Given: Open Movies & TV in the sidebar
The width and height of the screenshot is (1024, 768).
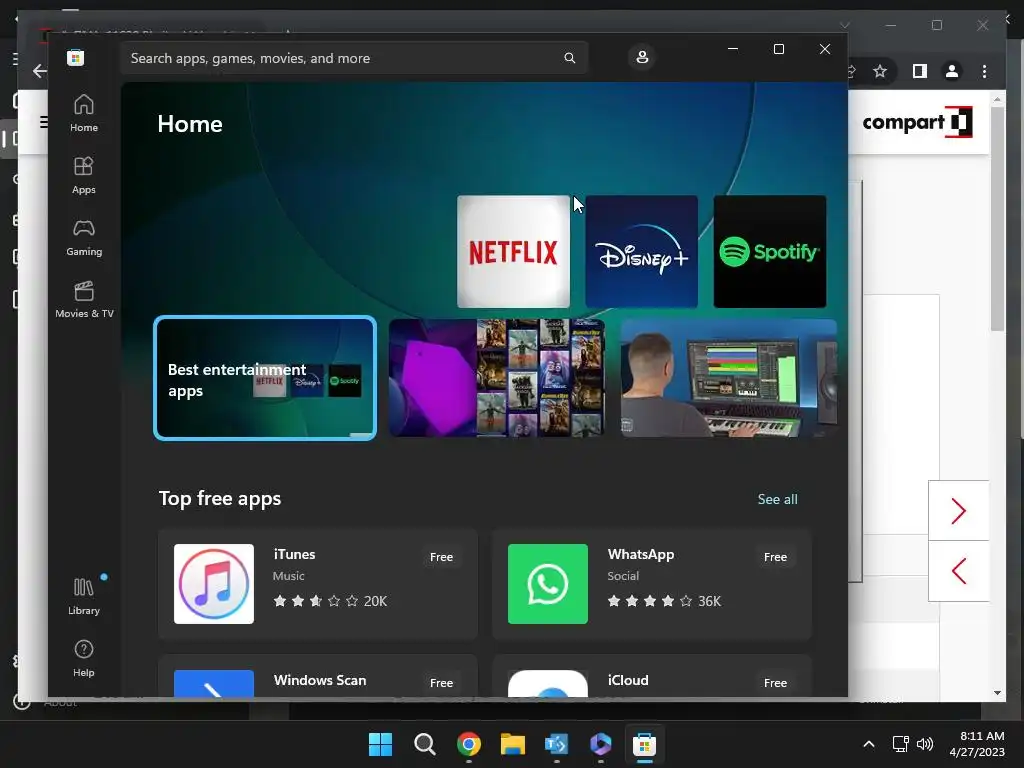Looking at the screenshot, I should click(84, 299).
